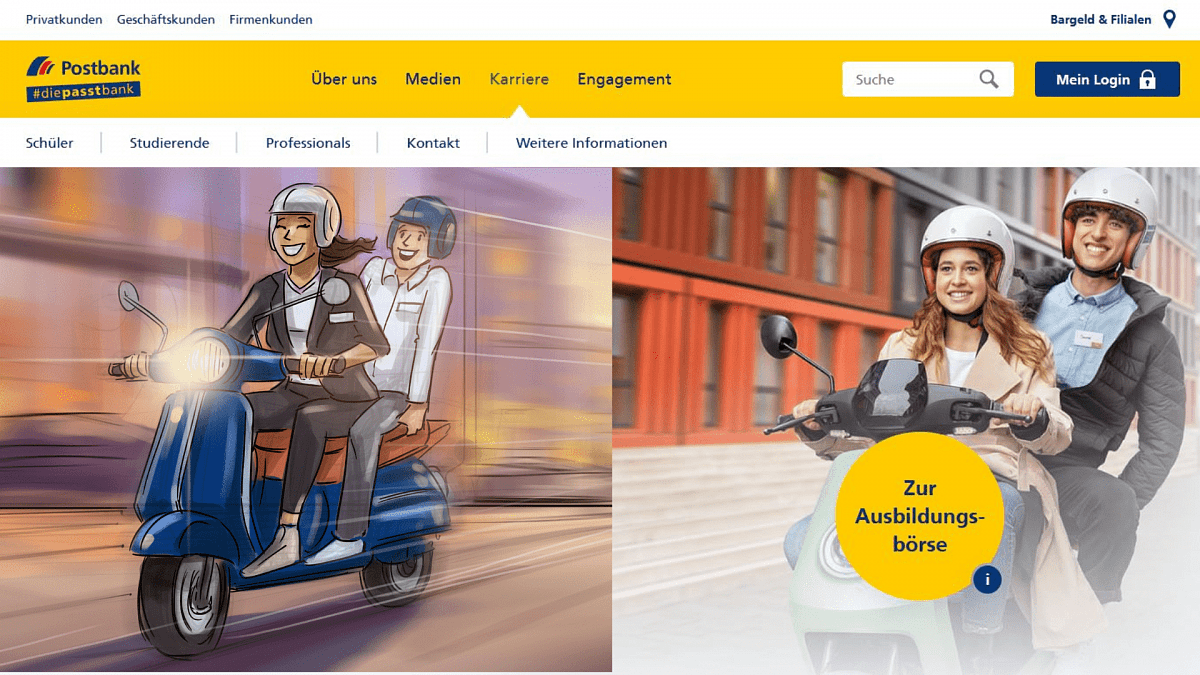Select the Medien menu item
Image resolution: width=1200 pixels, height=675 pixels.
click(x=433, y=79)
